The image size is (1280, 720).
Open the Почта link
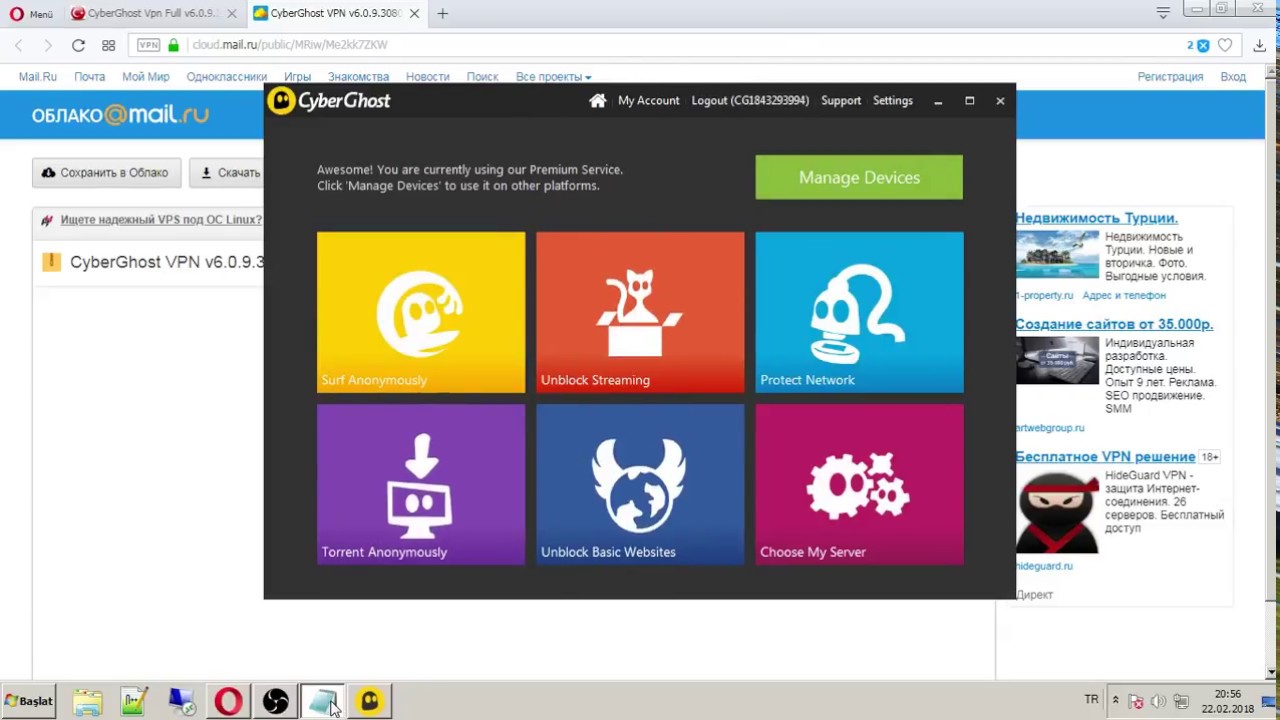(89, 77)
